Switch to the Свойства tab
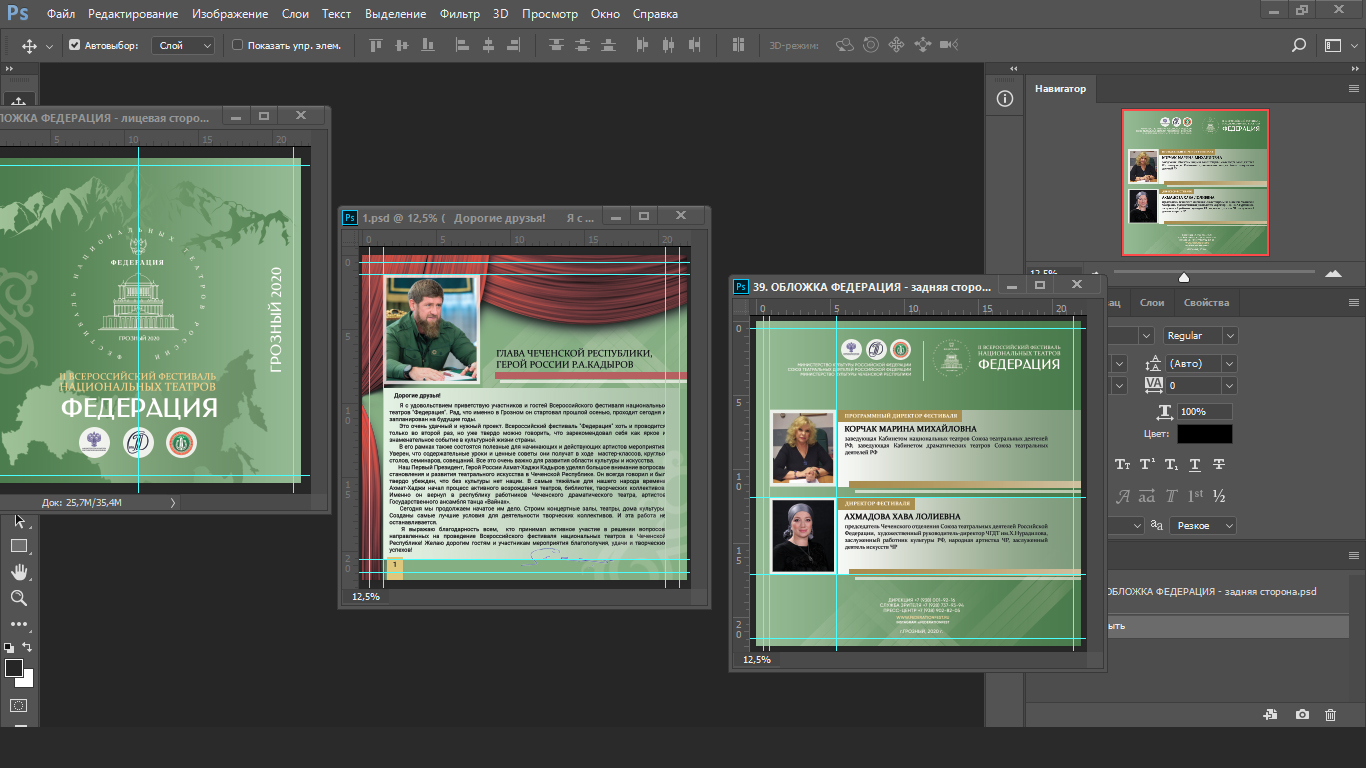1366x768 pixels. point(1206,302)
